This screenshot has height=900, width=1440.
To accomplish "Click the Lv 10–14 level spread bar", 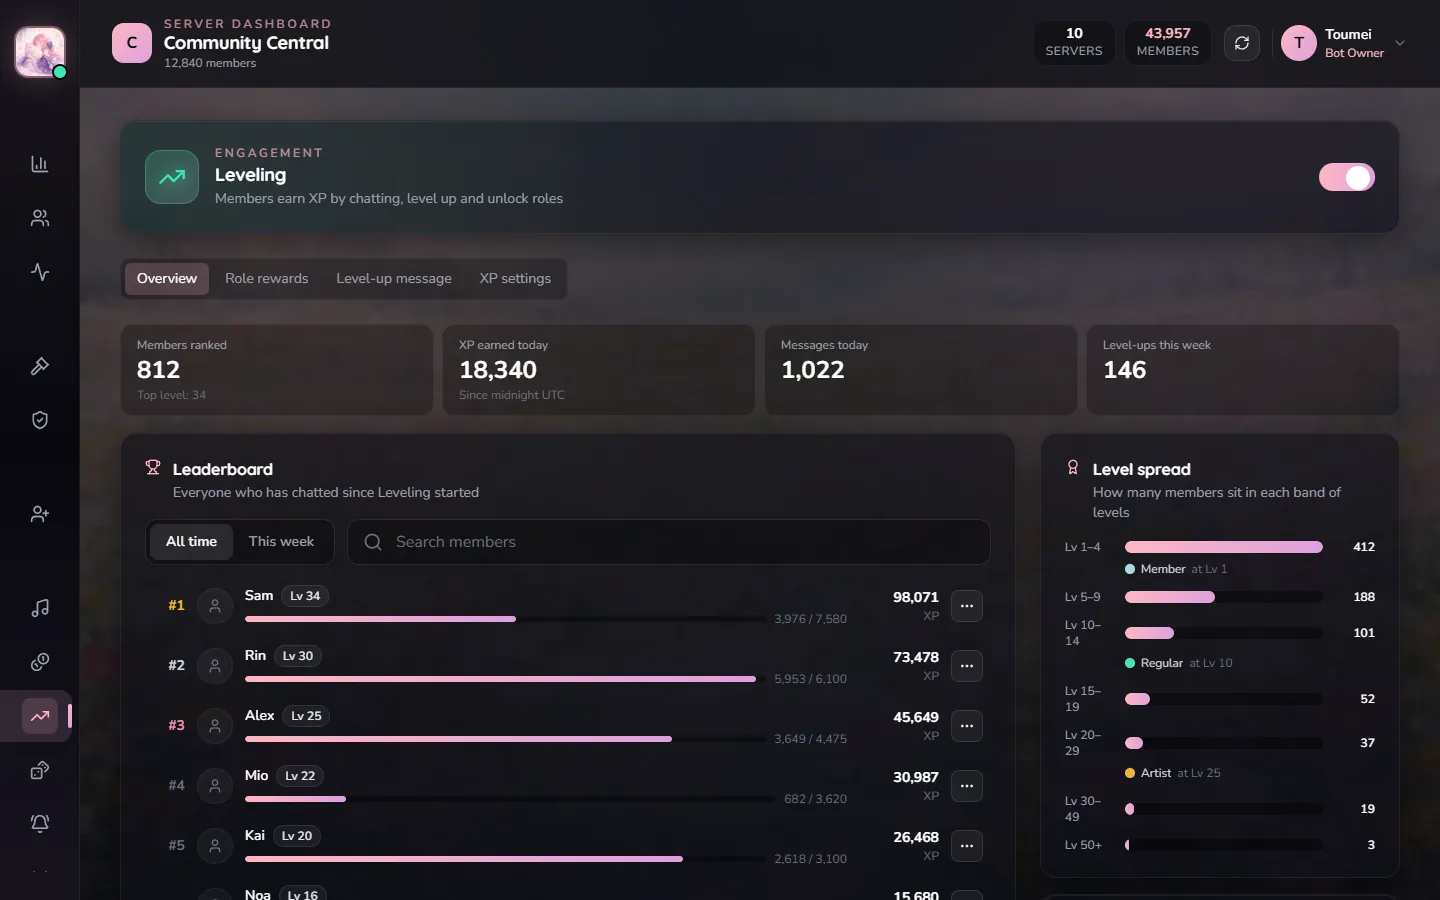I will point(1224,633).
